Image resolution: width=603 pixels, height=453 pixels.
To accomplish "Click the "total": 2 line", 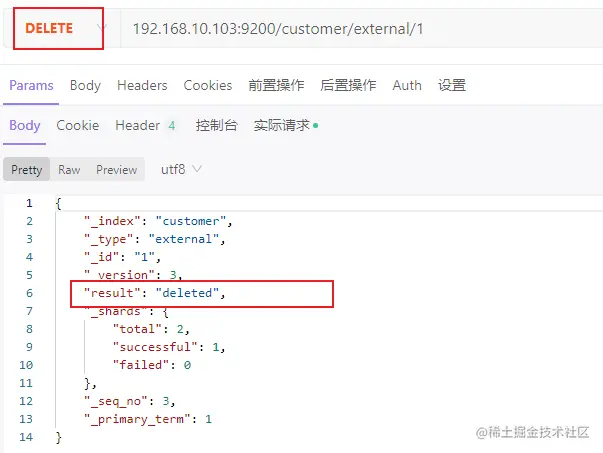I will point(151,329).
